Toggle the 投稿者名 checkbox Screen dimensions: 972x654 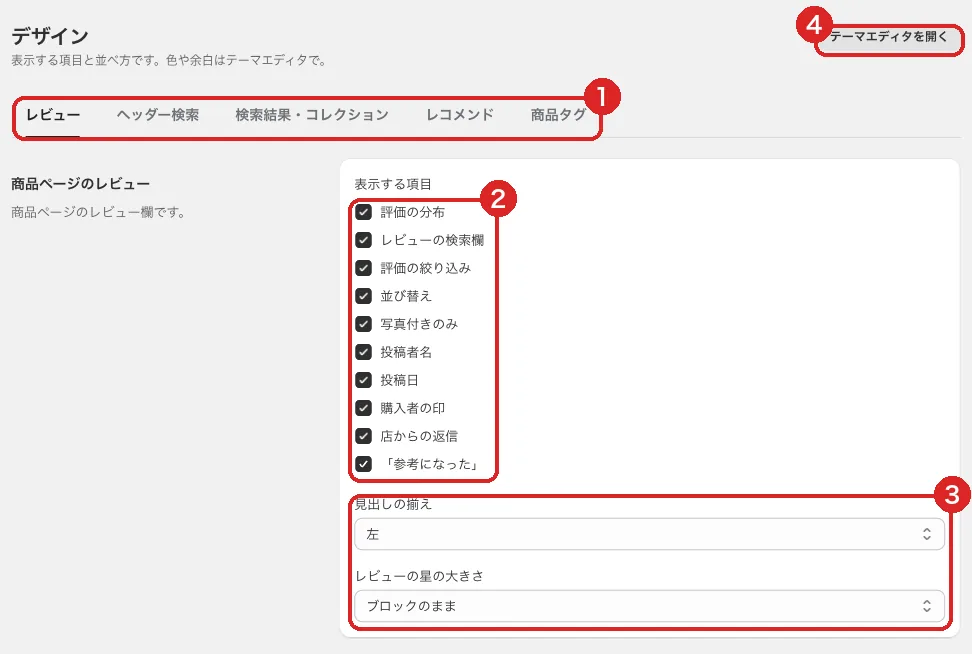(364, 352)
